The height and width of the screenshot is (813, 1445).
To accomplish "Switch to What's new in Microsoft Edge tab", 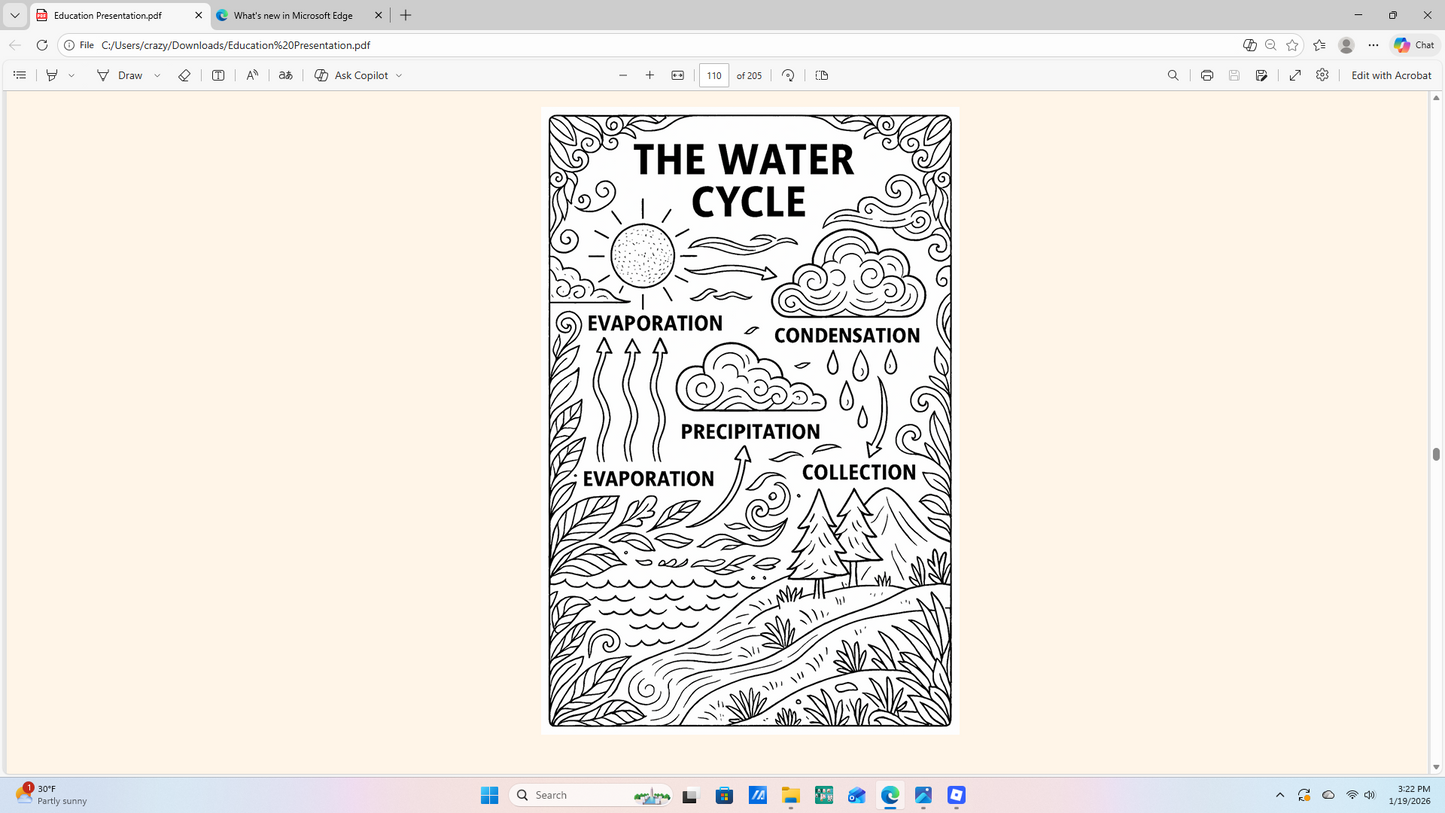I will (x=293, y=15).
